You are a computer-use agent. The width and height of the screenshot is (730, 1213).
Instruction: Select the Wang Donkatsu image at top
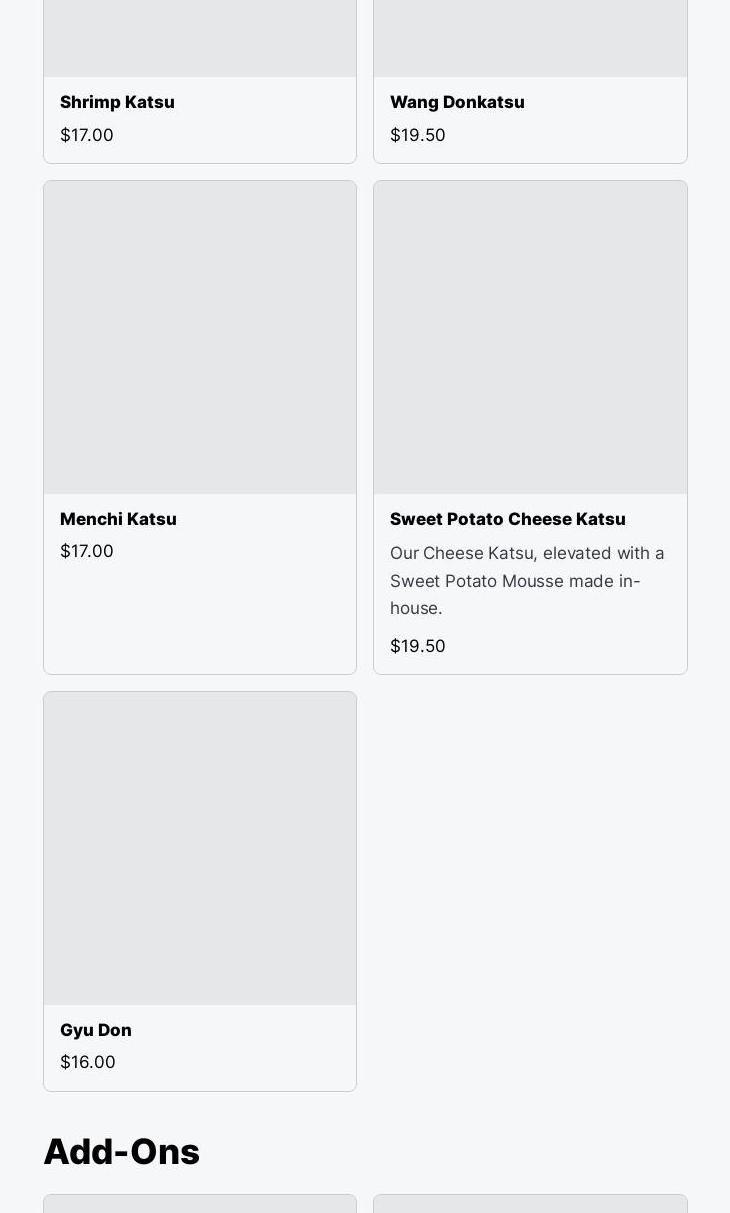click(530, 38)
